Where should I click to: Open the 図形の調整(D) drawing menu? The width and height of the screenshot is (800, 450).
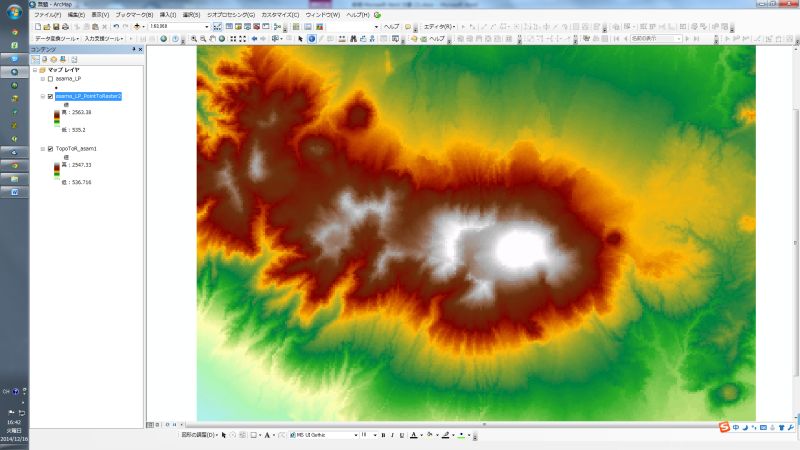pyautogui.click(x=199, y=435)
